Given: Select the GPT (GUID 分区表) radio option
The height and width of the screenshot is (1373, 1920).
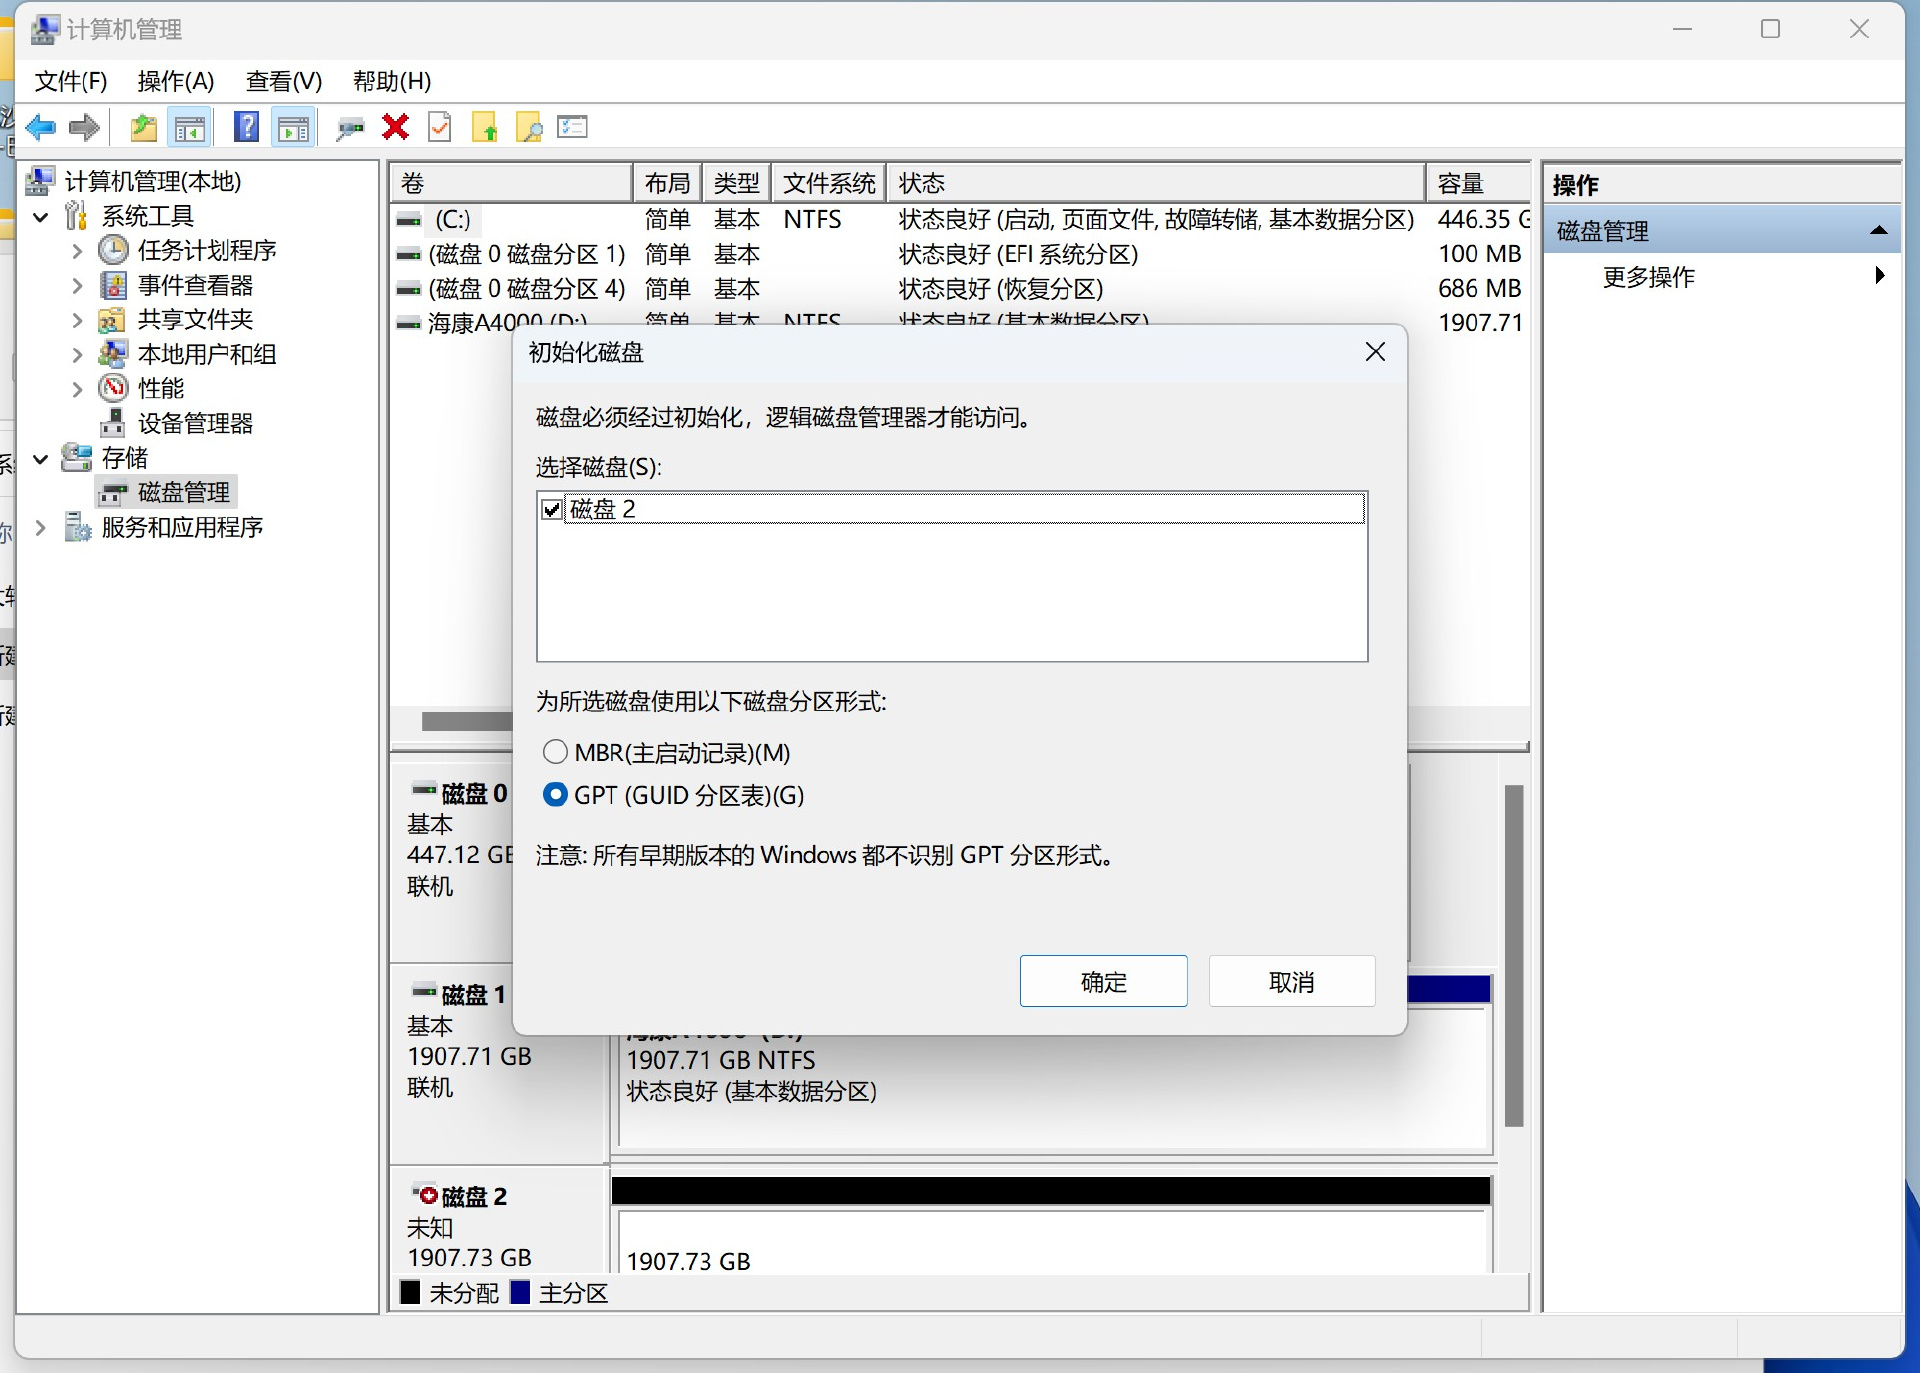Looking at the screenshot, I should tap(555, 795).
